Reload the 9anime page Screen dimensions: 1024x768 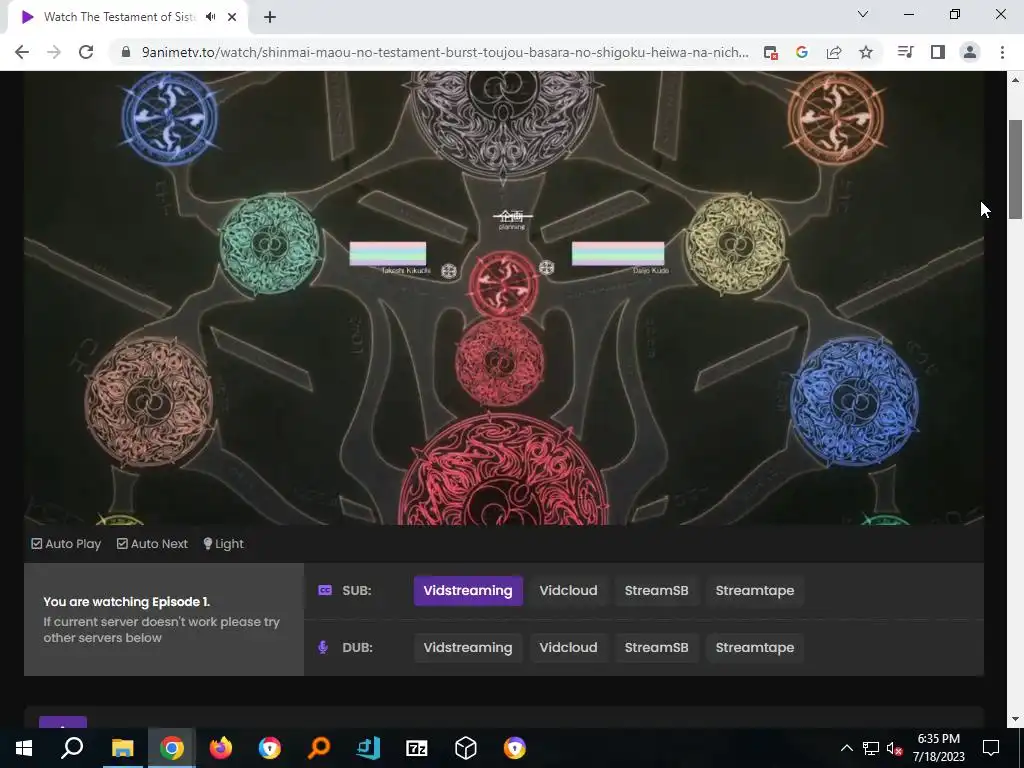point(86,52)
